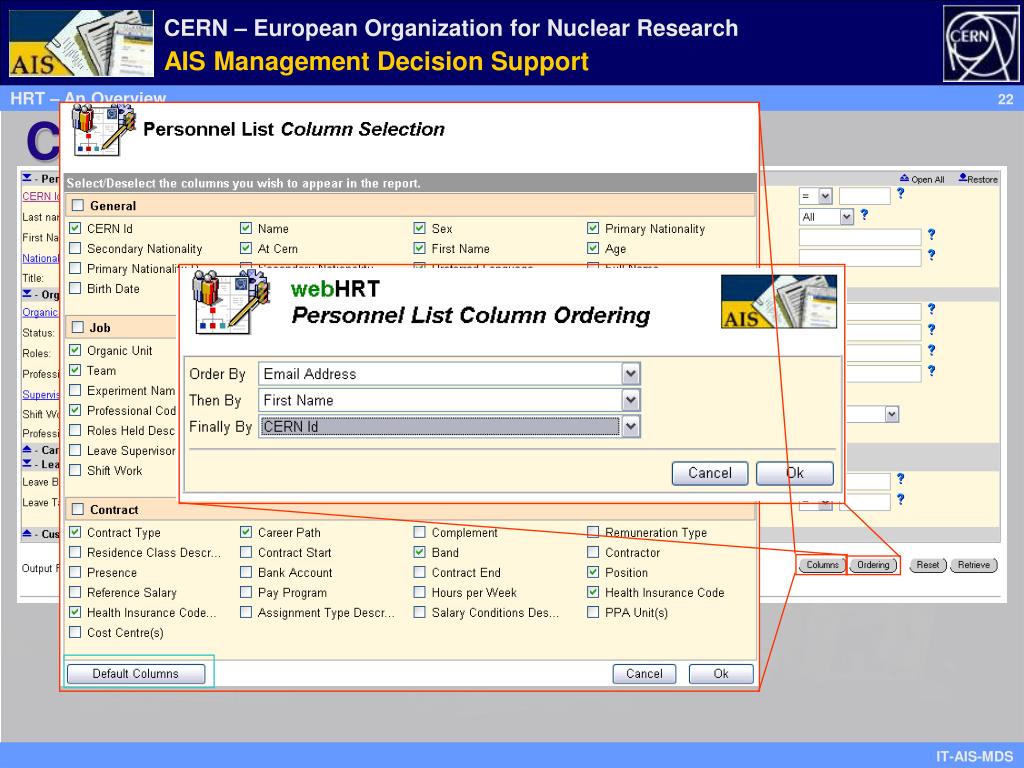Click the Default Columns button

(x=136, y=673)
